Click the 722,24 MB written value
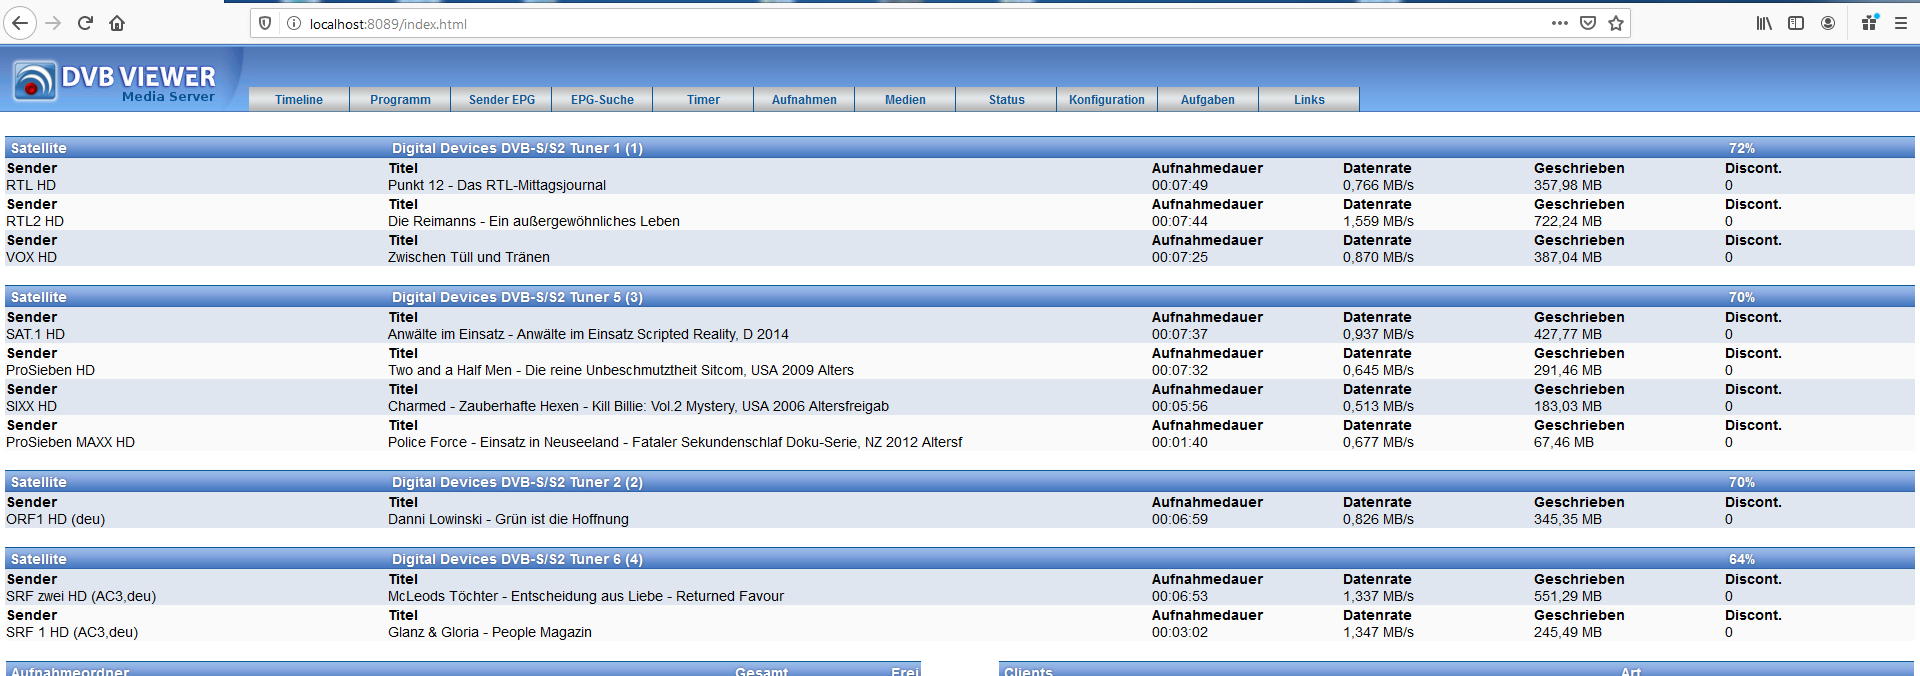 click(x=1568, y=221)
